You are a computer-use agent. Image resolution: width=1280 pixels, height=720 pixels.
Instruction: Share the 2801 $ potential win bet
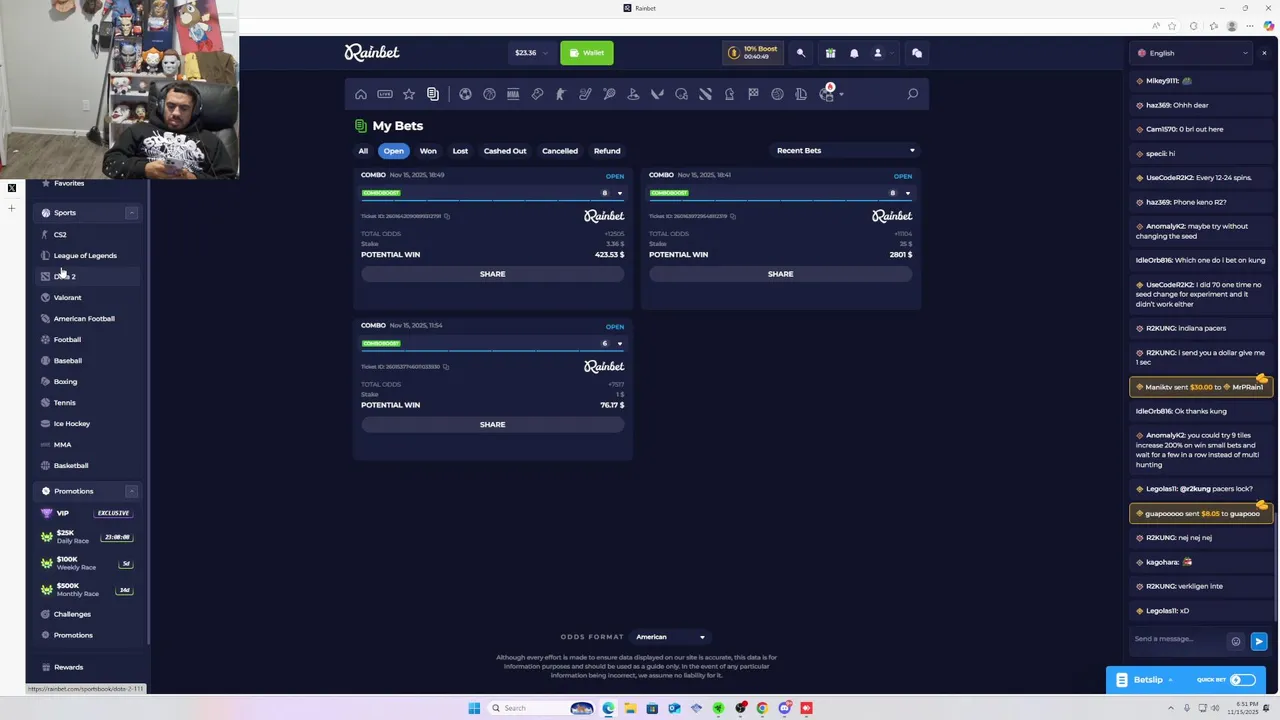pos(780,274)
